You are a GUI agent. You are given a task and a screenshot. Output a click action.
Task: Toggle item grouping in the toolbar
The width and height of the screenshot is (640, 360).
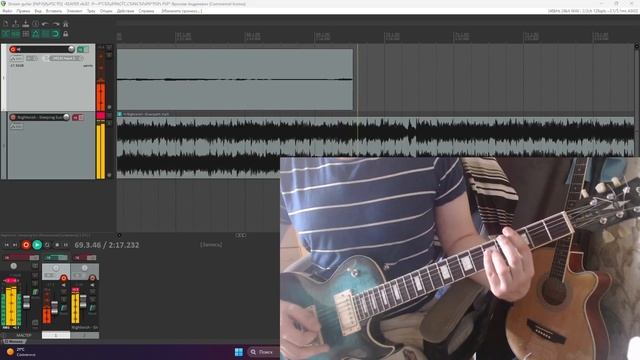[16, 34]
